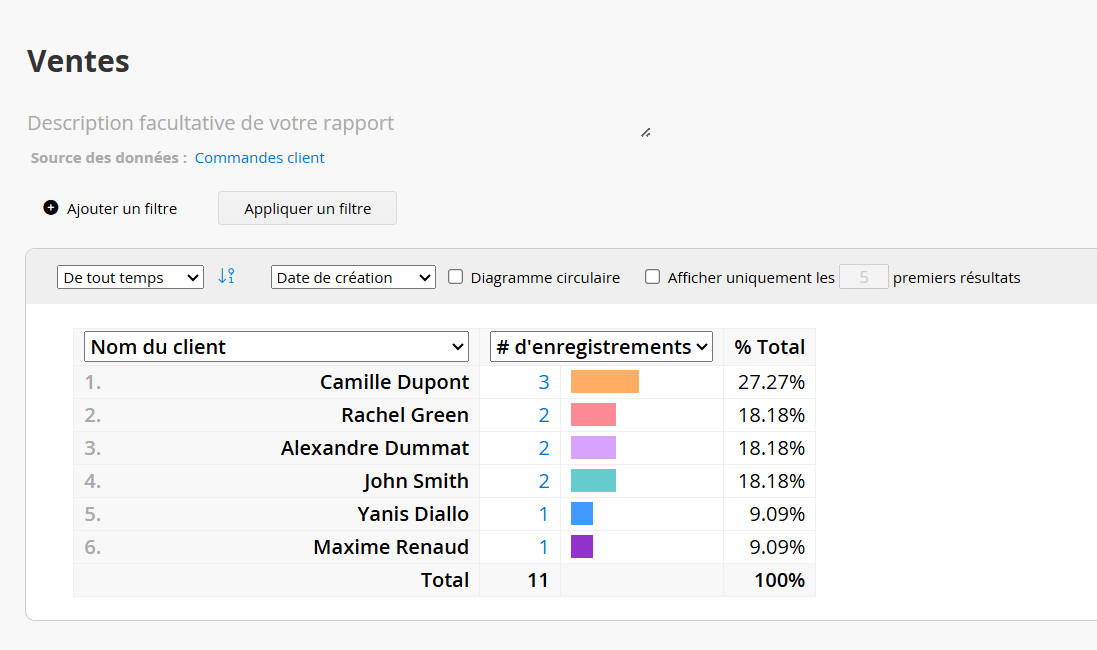Click the description field resize handle

click(645, 133)
